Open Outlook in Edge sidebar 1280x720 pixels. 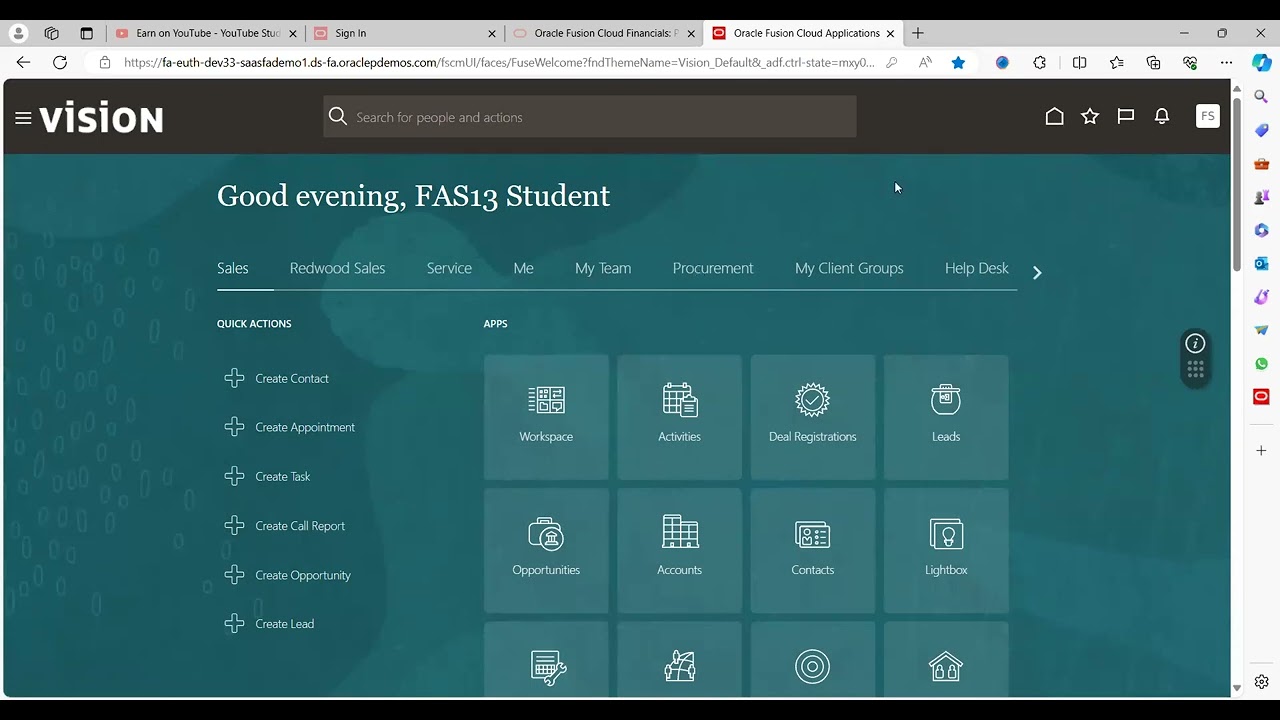point(1261,263)
